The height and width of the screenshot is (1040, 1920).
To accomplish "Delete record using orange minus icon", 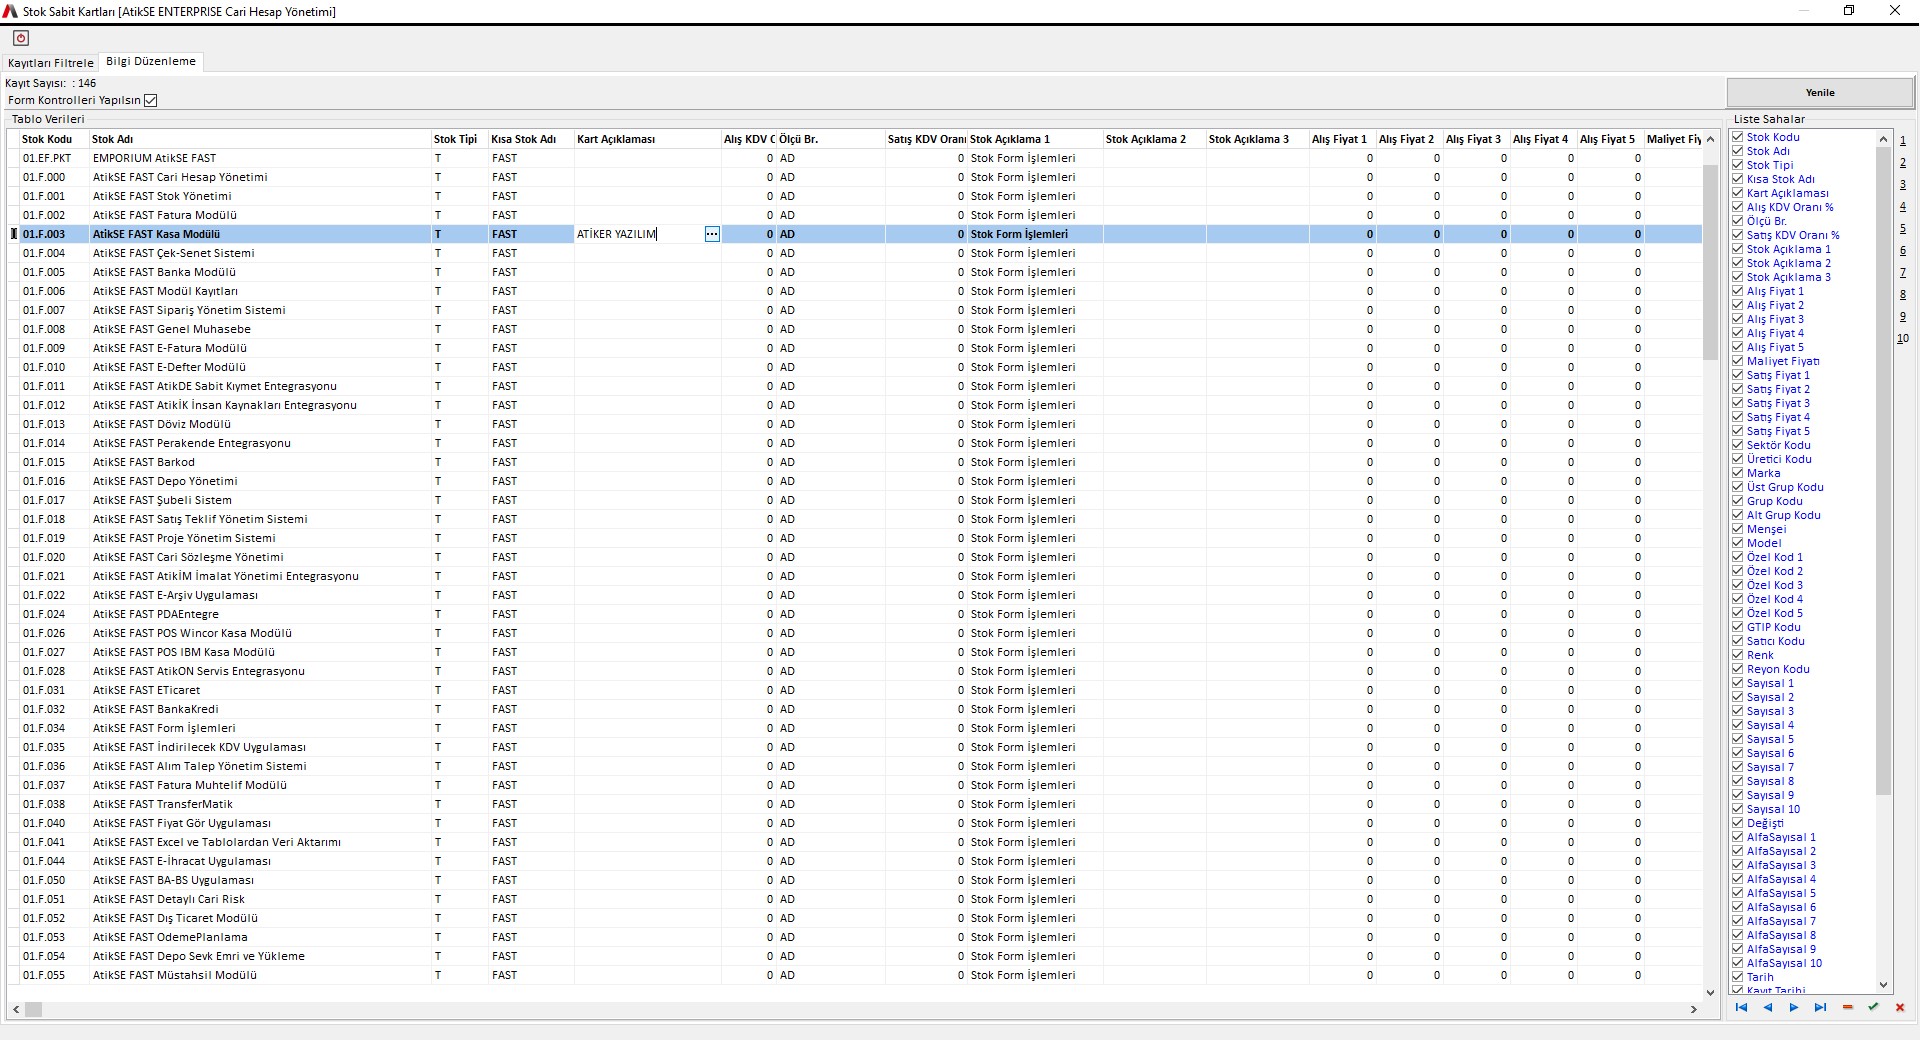I will pyautogui.click(x=1847, y=1007).
